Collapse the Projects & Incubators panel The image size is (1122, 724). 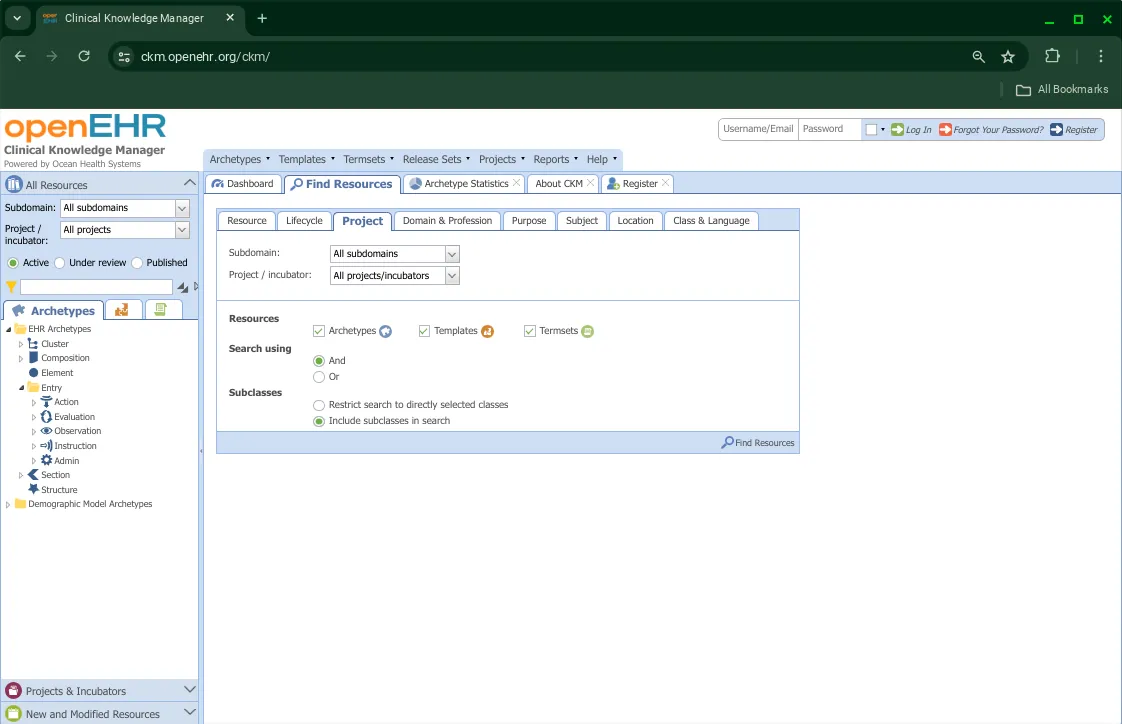(189, 690)
